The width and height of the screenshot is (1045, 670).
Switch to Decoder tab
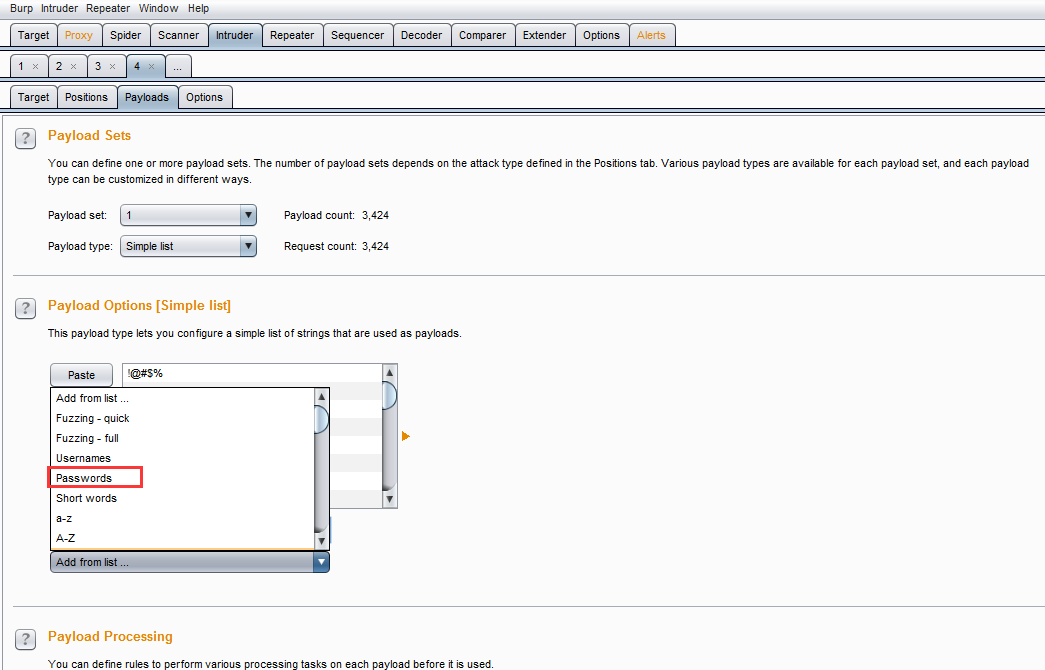click(x=421, y=35)
